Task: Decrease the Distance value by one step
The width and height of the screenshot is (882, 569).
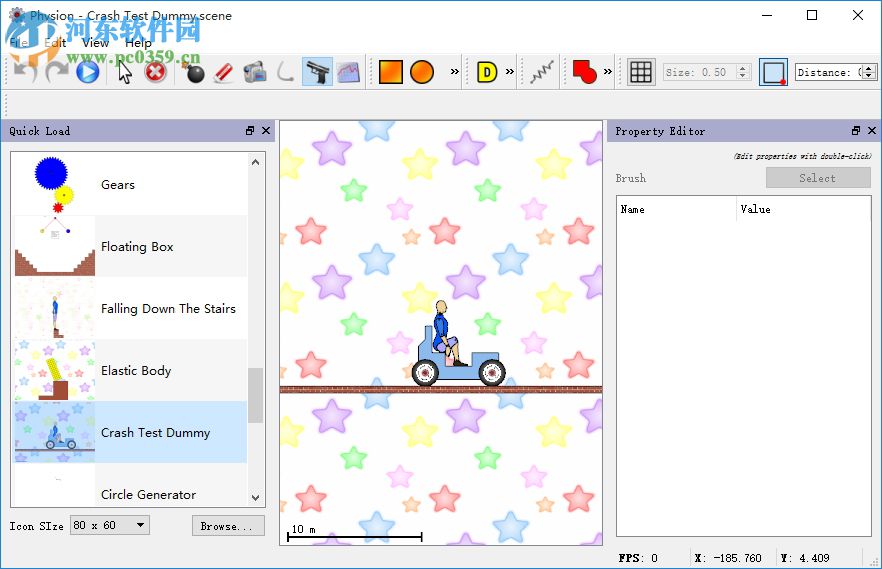Action: point(869,76)
